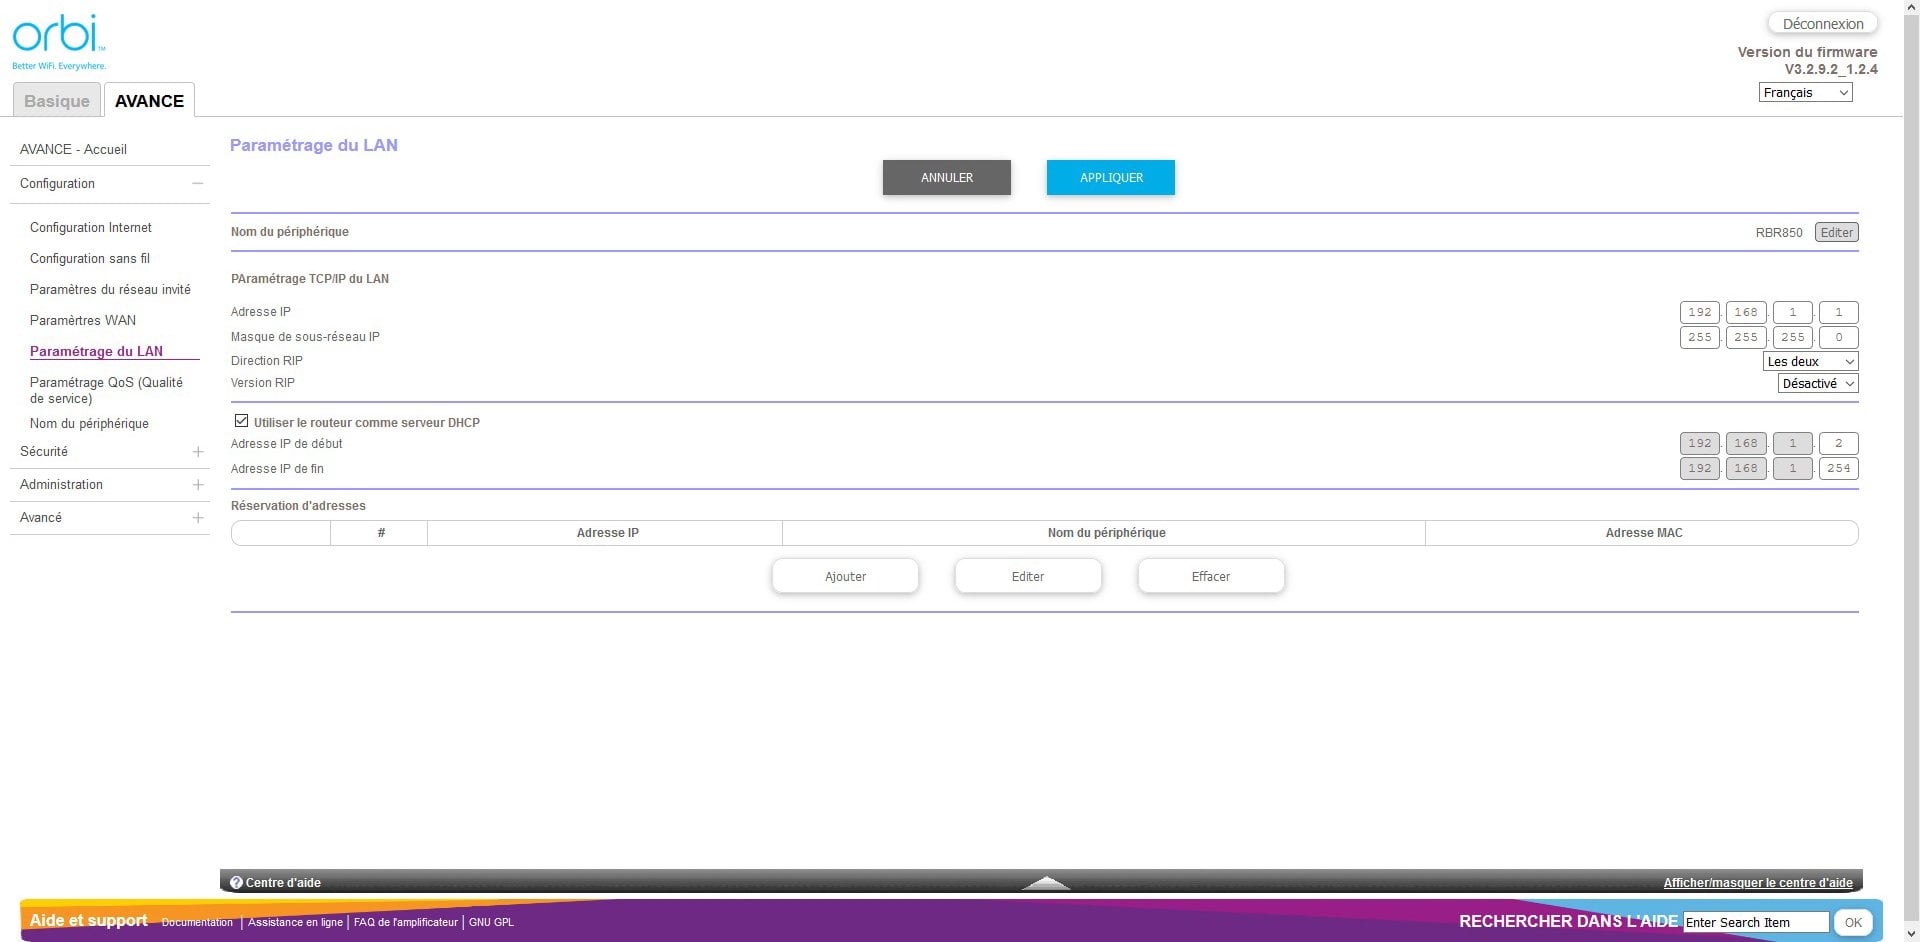Uncheck Utiliser le routeur comme serveur DHCP

(x=240, y=420)
